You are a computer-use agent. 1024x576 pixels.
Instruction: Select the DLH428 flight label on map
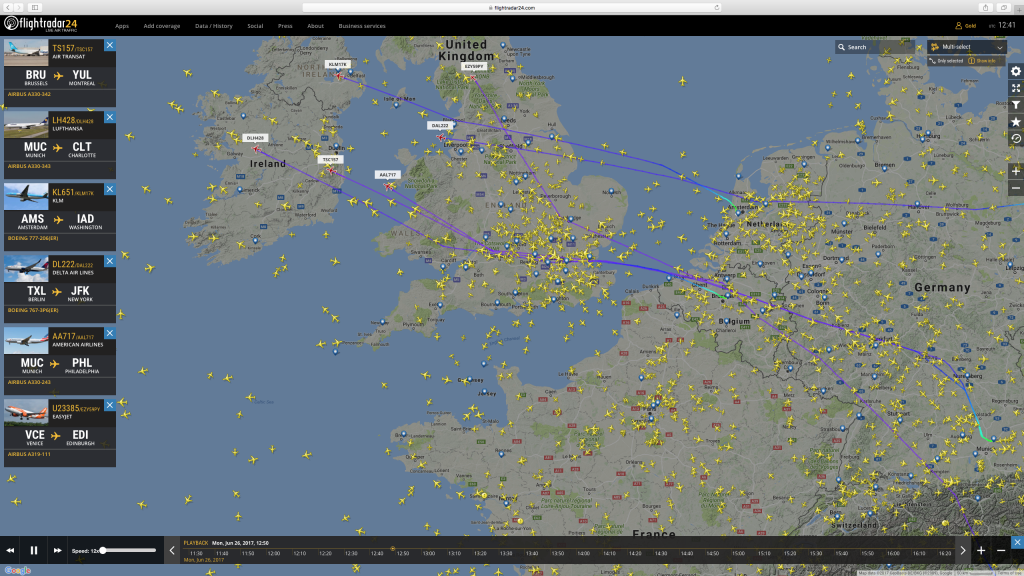(x=255, y=138)
